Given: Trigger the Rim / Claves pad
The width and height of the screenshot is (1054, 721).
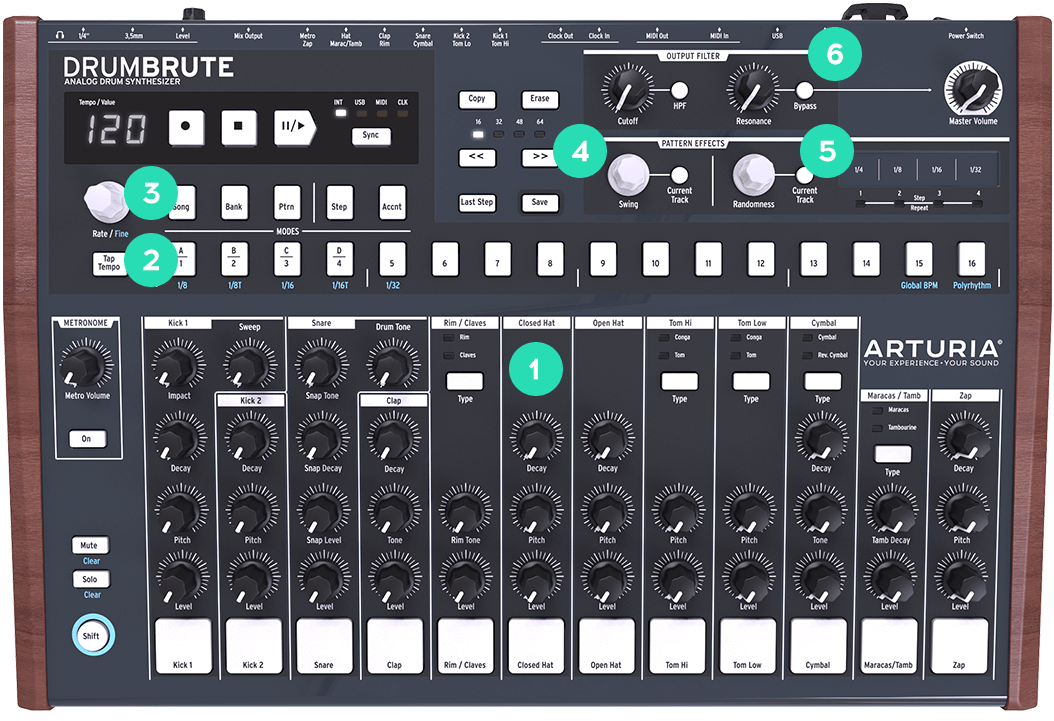Looking at the screenshot, I should point(465,646).
